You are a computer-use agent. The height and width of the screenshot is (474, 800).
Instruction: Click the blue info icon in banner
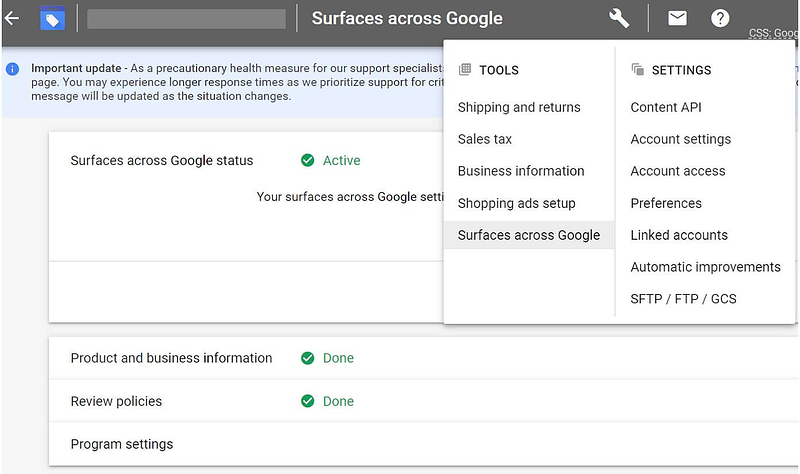(12, 69)
